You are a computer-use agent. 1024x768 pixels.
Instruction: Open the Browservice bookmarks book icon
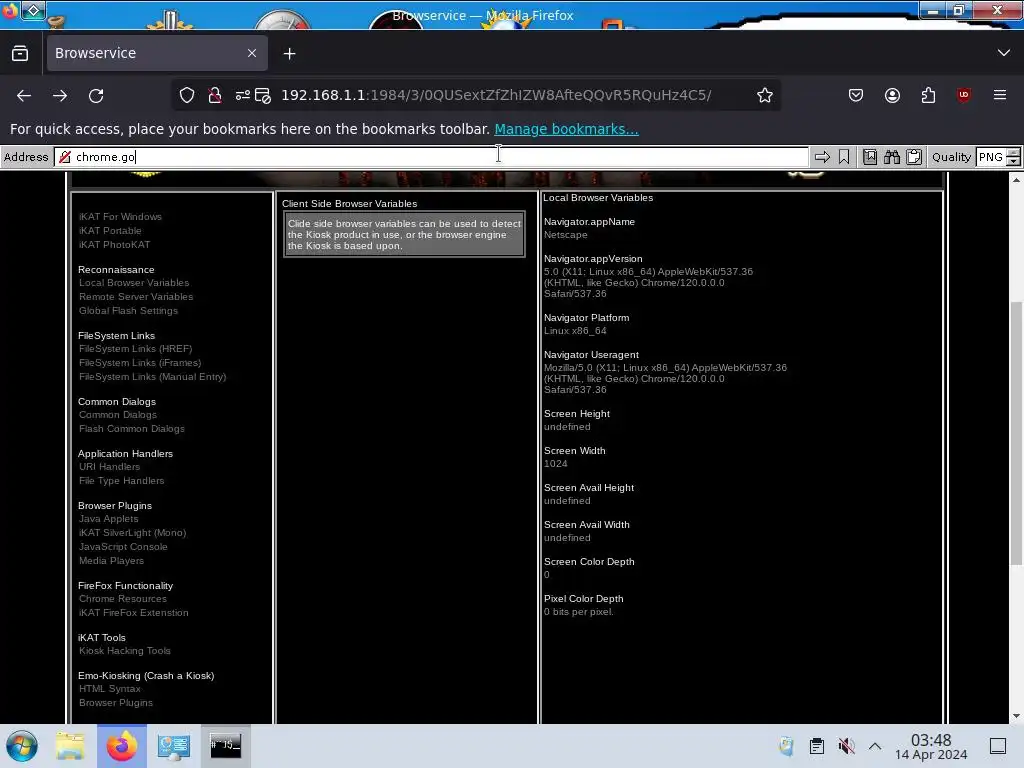[x=870, y=157]
